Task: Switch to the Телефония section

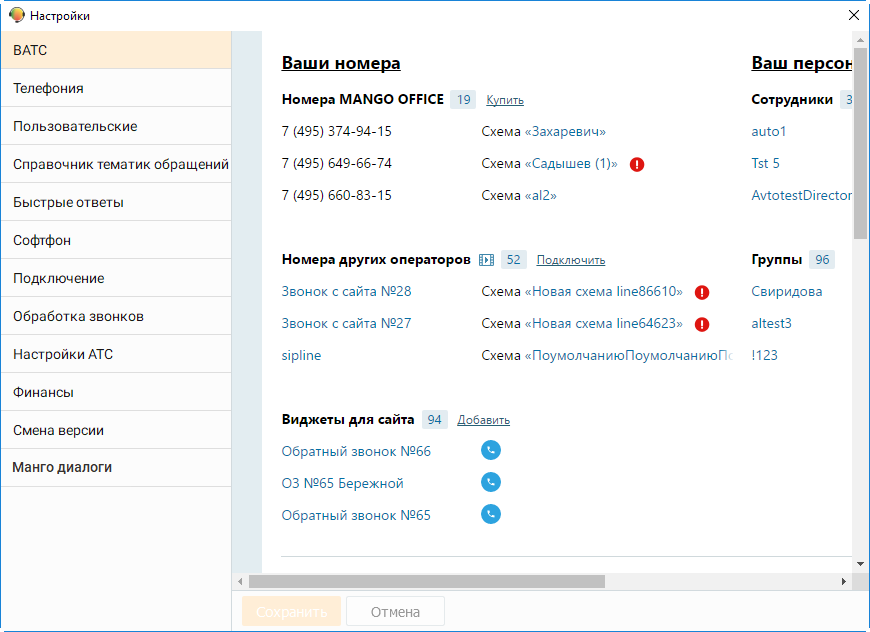Action: tap(116, 88)
